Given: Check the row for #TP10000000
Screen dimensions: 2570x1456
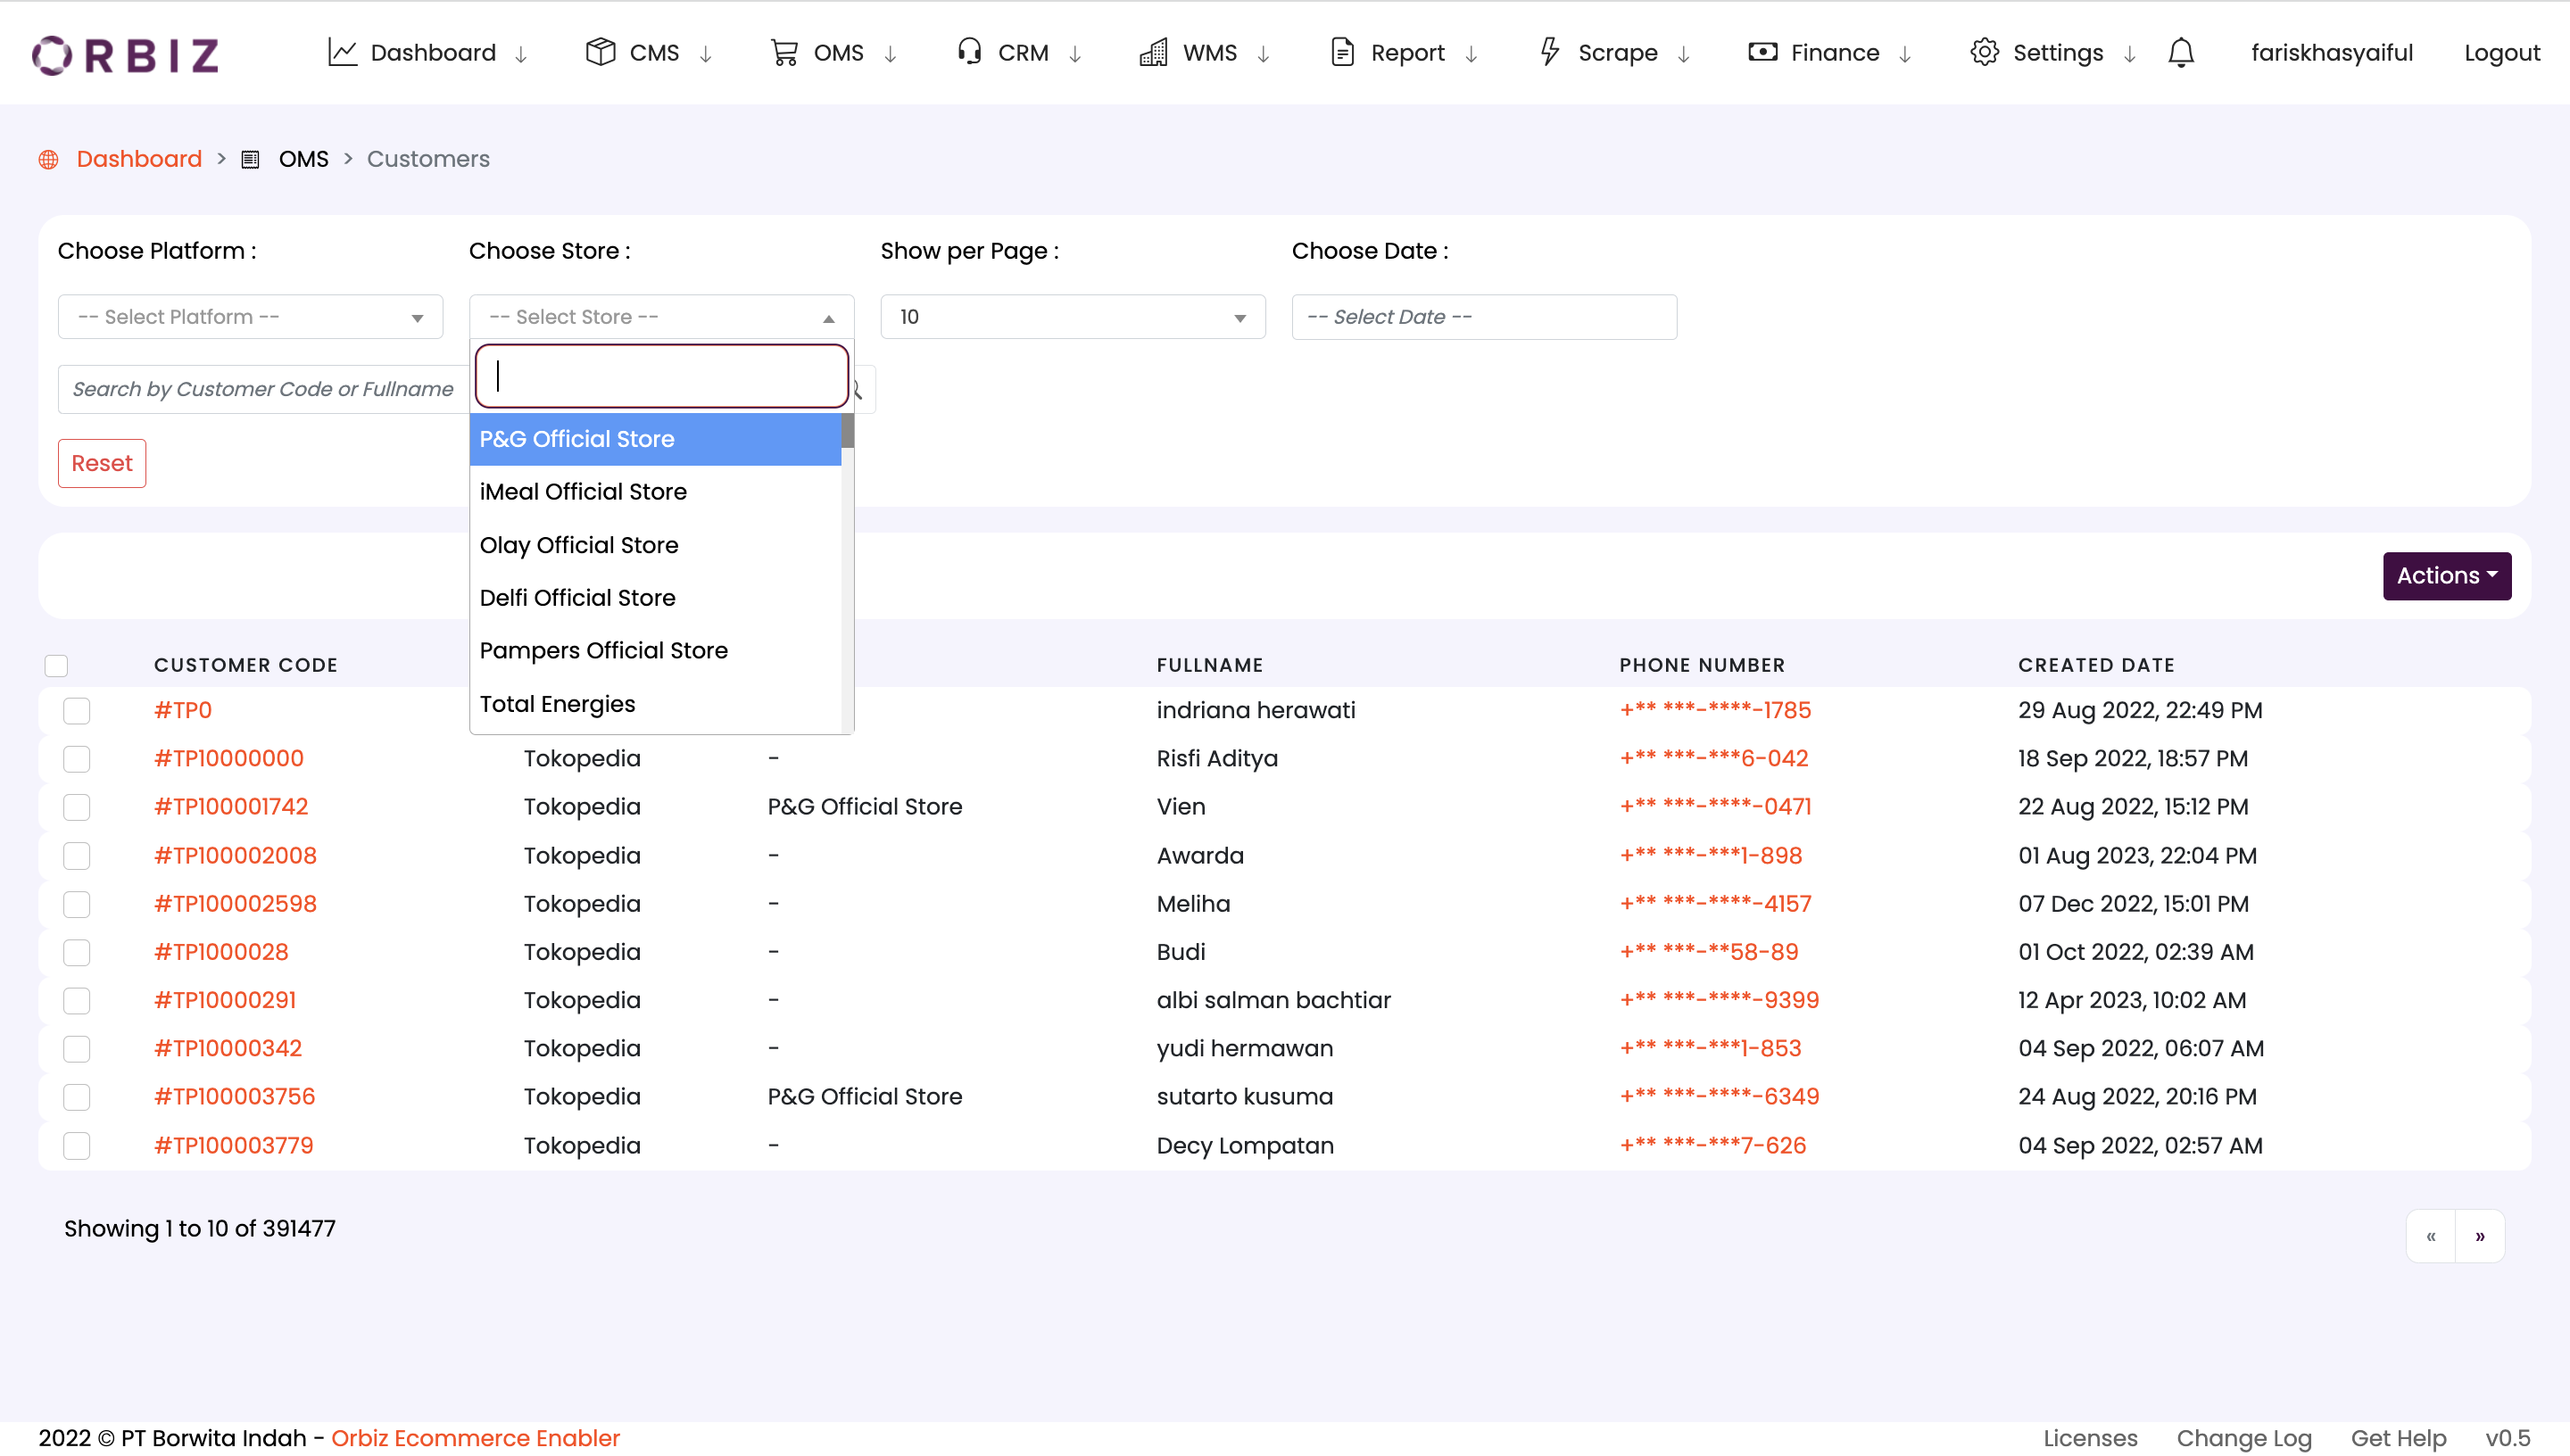Looking at the screenshot, I should tap(77, 759).
